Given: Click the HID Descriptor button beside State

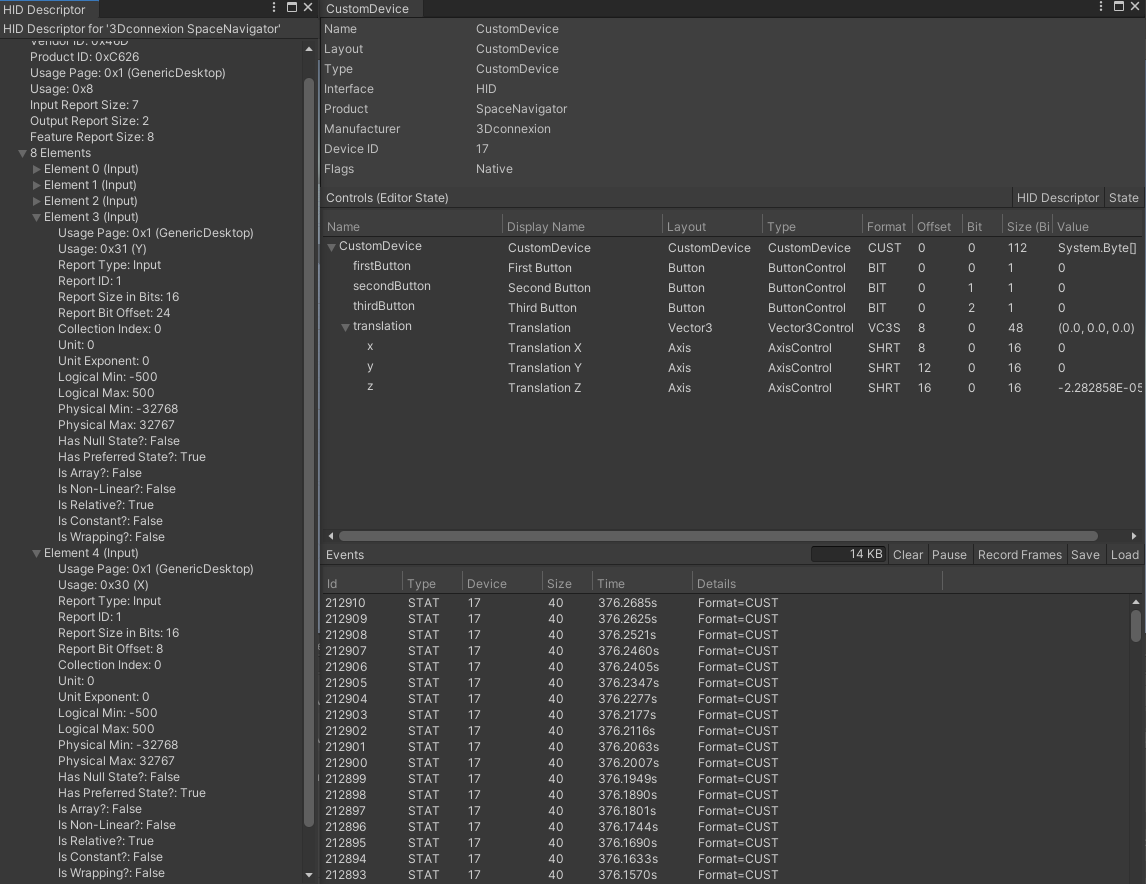Looking at the screenshot, I should click(1058, 197).
